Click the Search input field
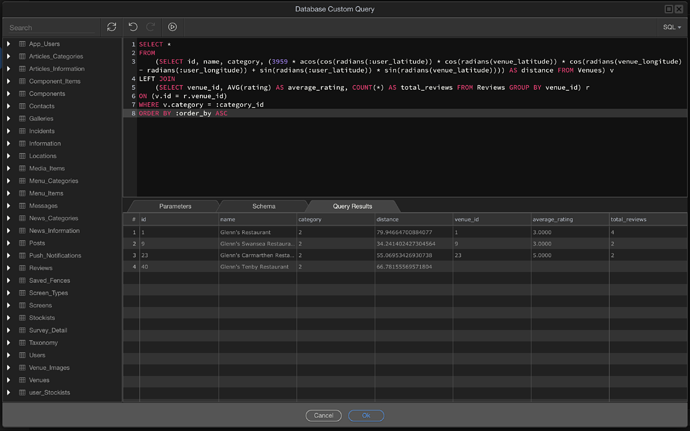The height and width of the screenshot is (431, 690). (52, 28)
